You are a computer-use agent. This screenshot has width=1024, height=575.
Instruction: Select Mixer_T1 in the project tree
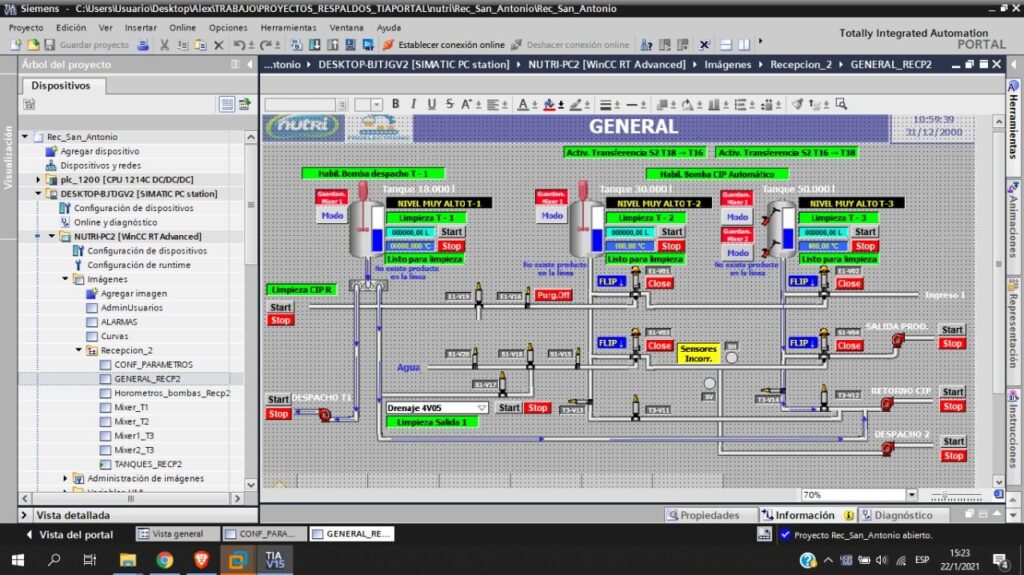click(x=131, y=406)
